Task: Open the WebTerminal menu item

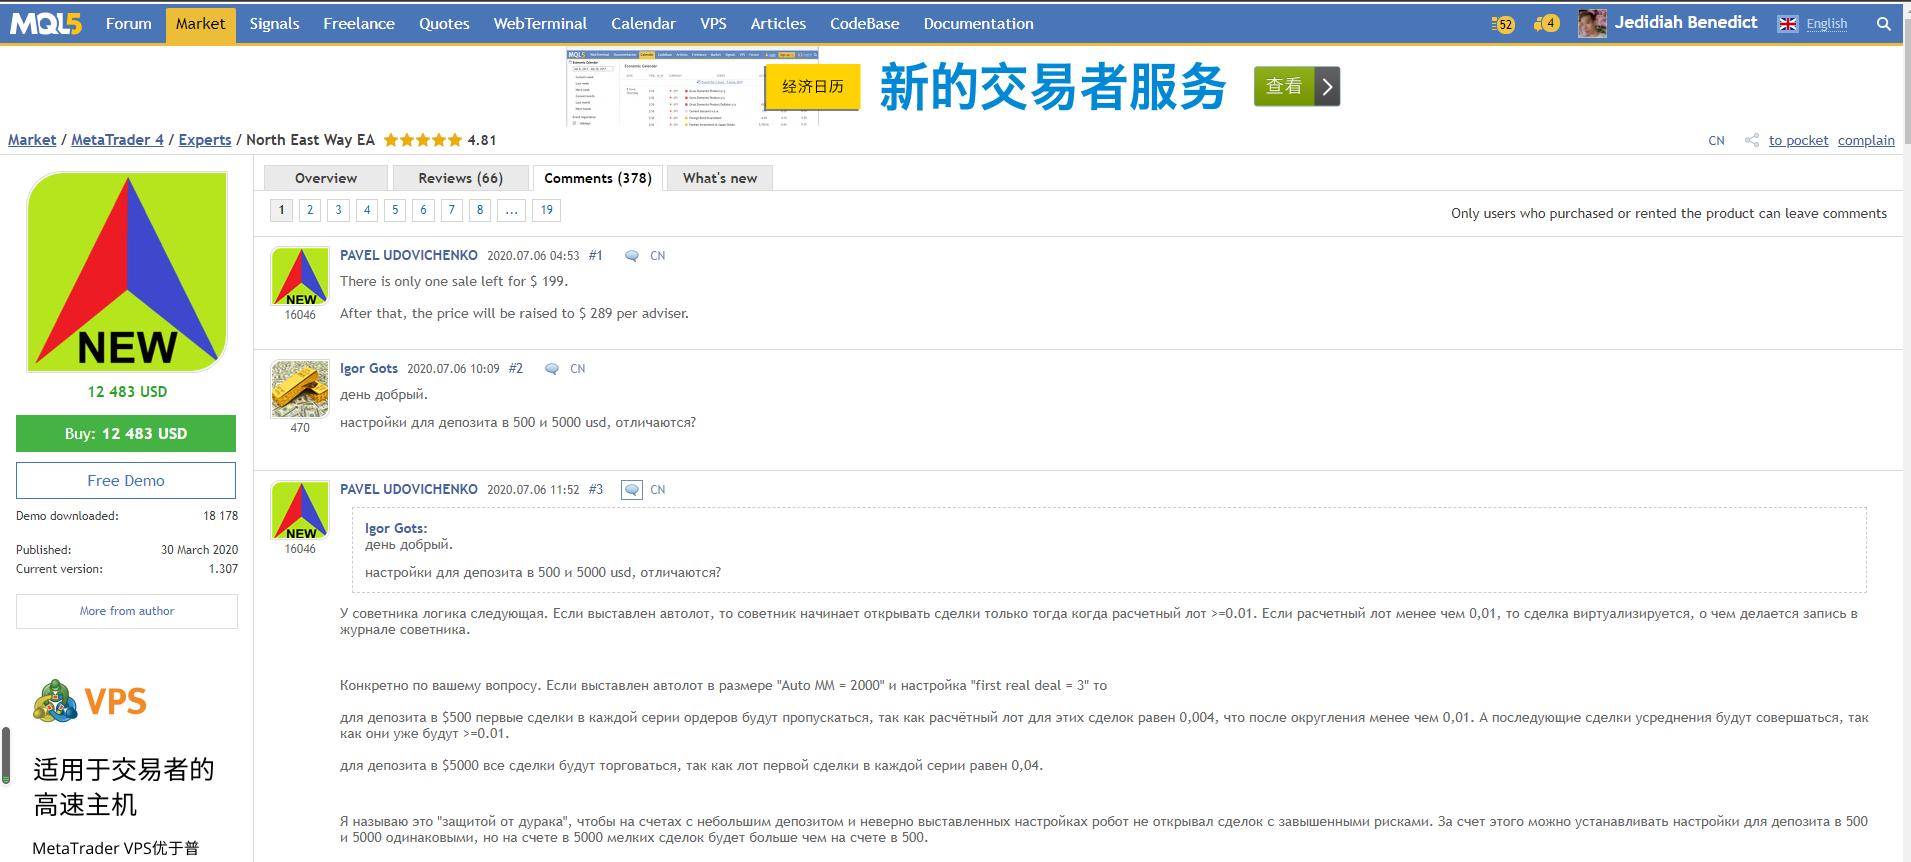Action: pyautogui.click(x=540, y=24)
